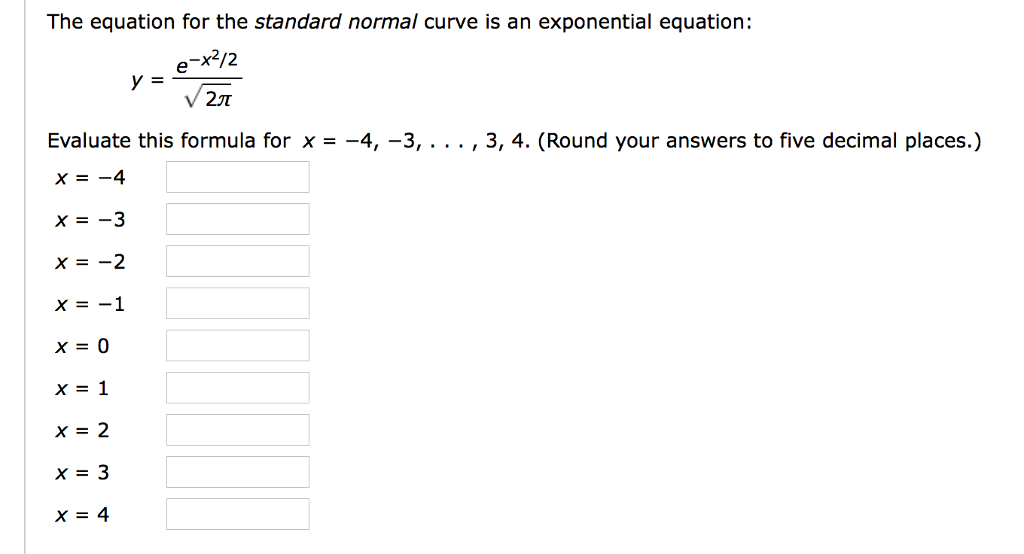Click the "x = 4" row label

pyautogui.click(x=83, y=515)
